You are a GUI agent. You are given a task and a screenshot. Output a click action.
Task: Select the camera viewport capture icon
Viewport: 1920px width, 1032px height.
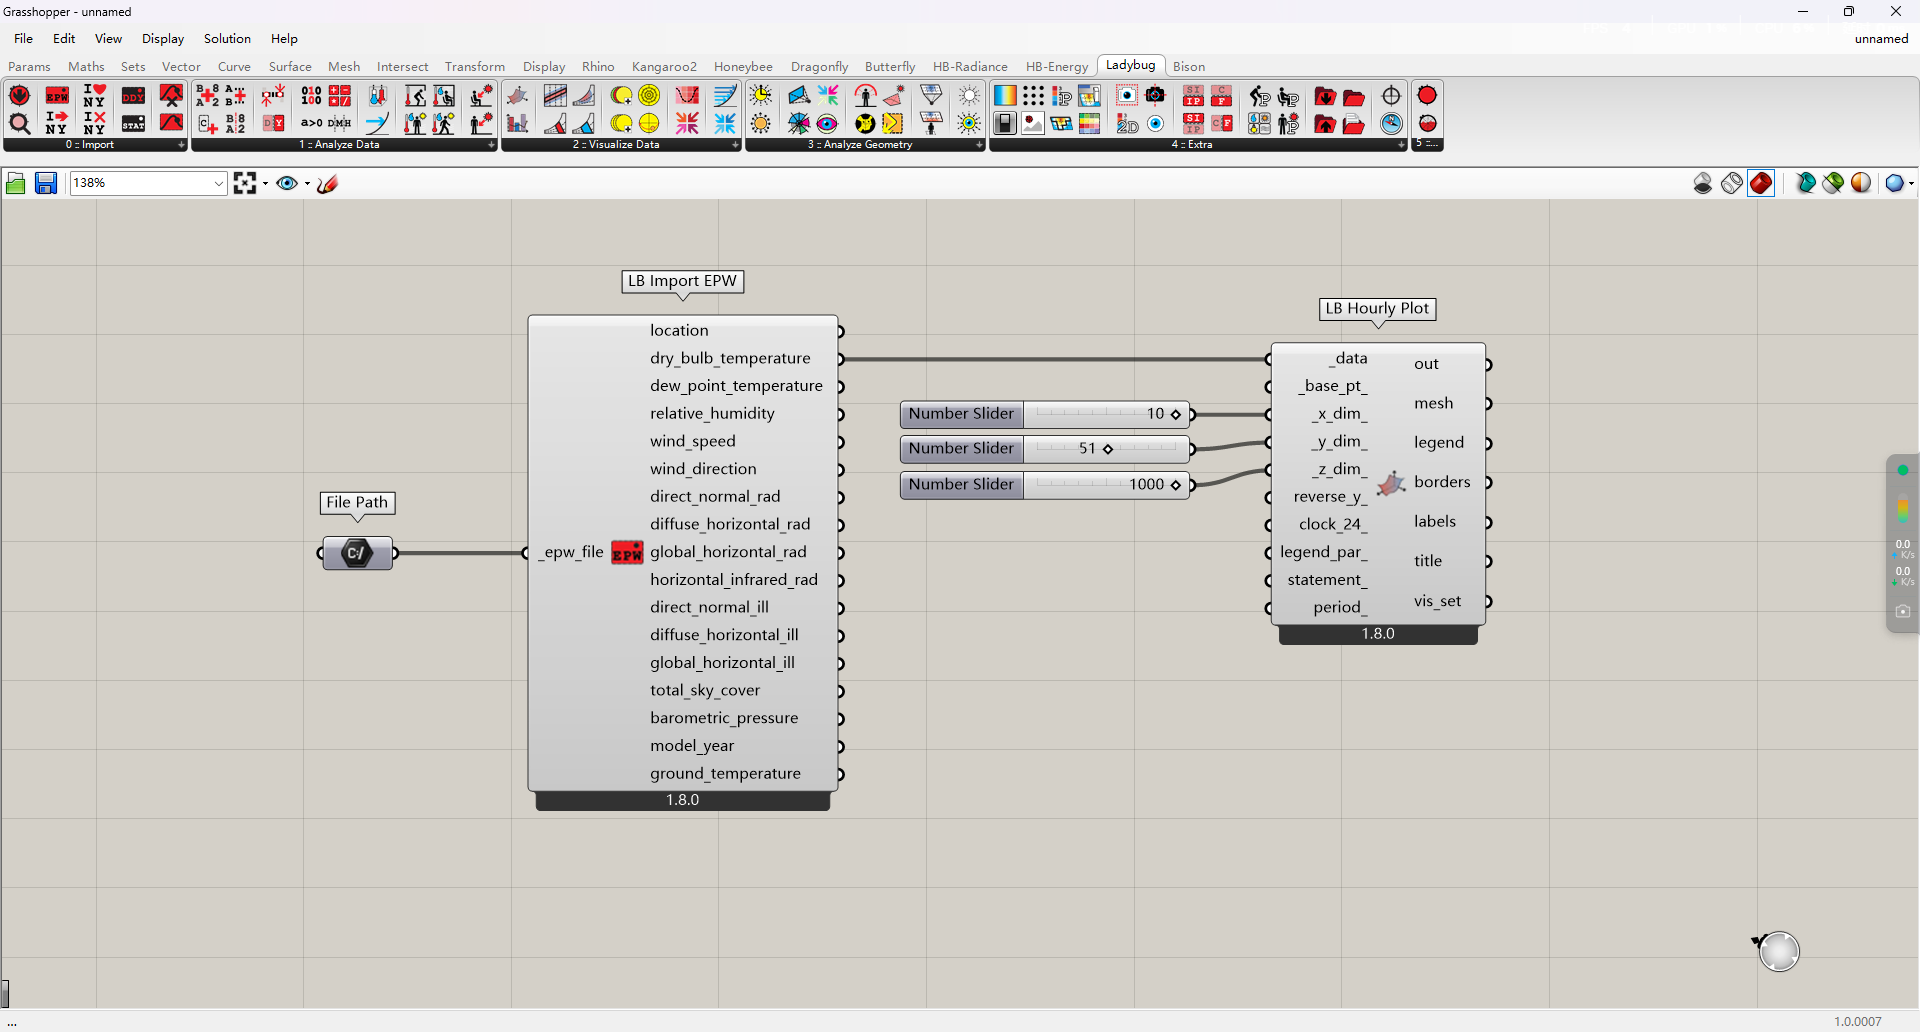point(1155,96)
